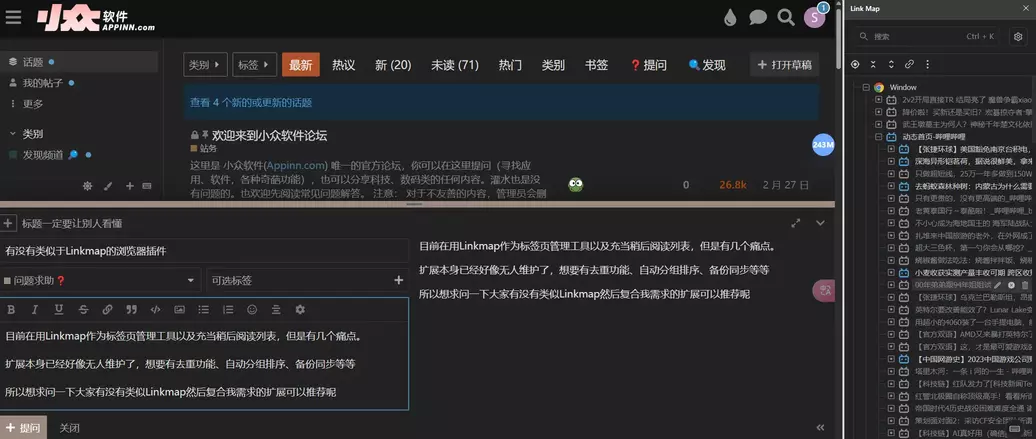Image resolution: width=1036 pixels, height=439 pixels.
Task: Collapse the 类别 section in the sidebar
Action: click(13, 133)
